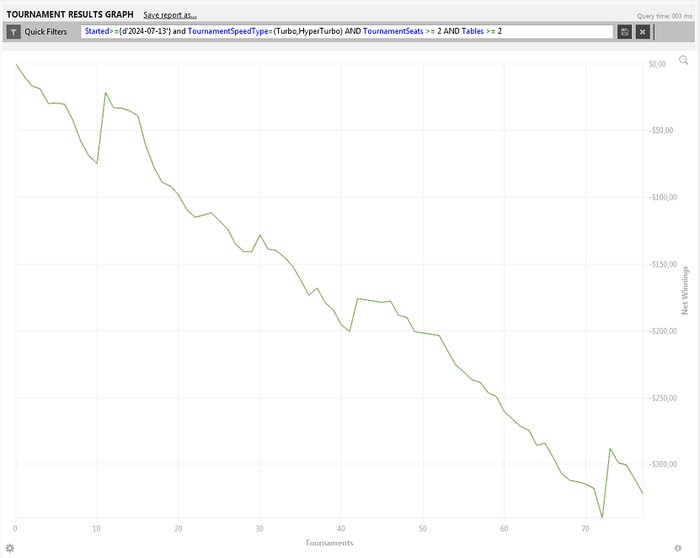Click the '$0,00' y-axis label

tap(657, 64)
